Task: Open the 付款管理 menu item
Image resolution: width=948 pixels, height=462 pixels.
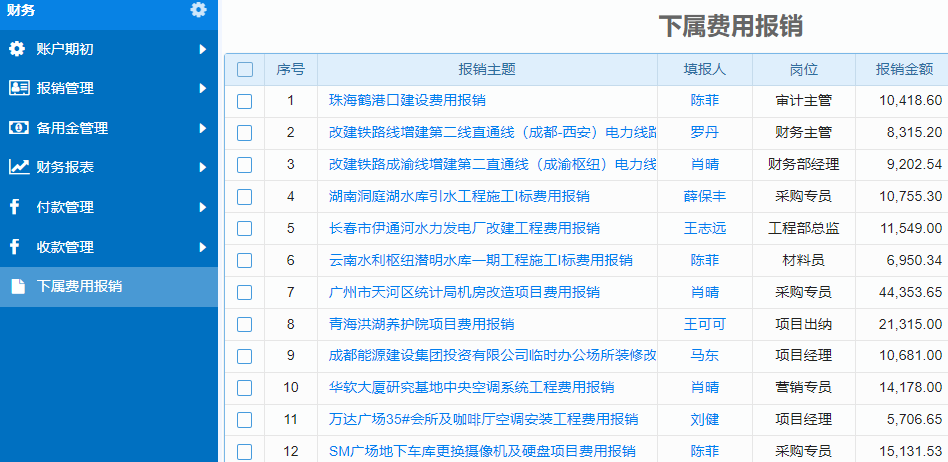Action: 65,207
